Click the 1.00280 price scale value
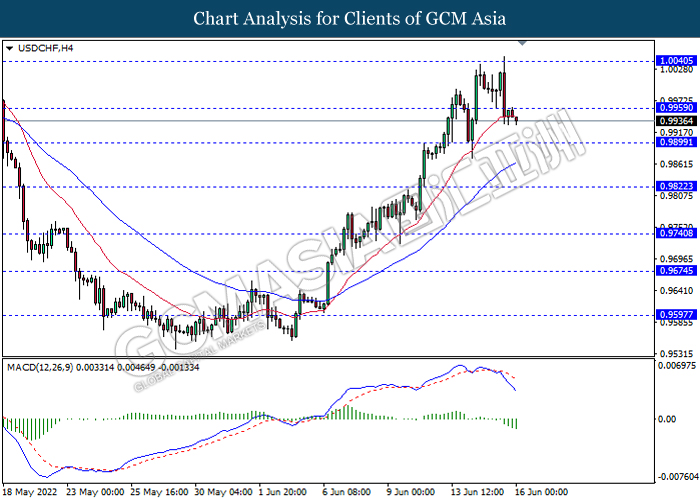Image resolution: width=700 pixels, height=500 pixels. click(677, 70)
